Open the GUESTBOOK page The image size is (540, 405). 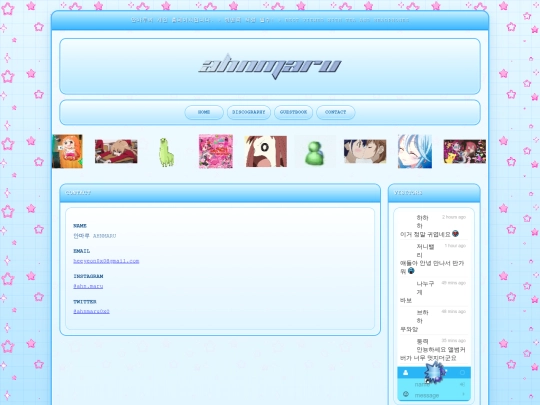point(293,112)
